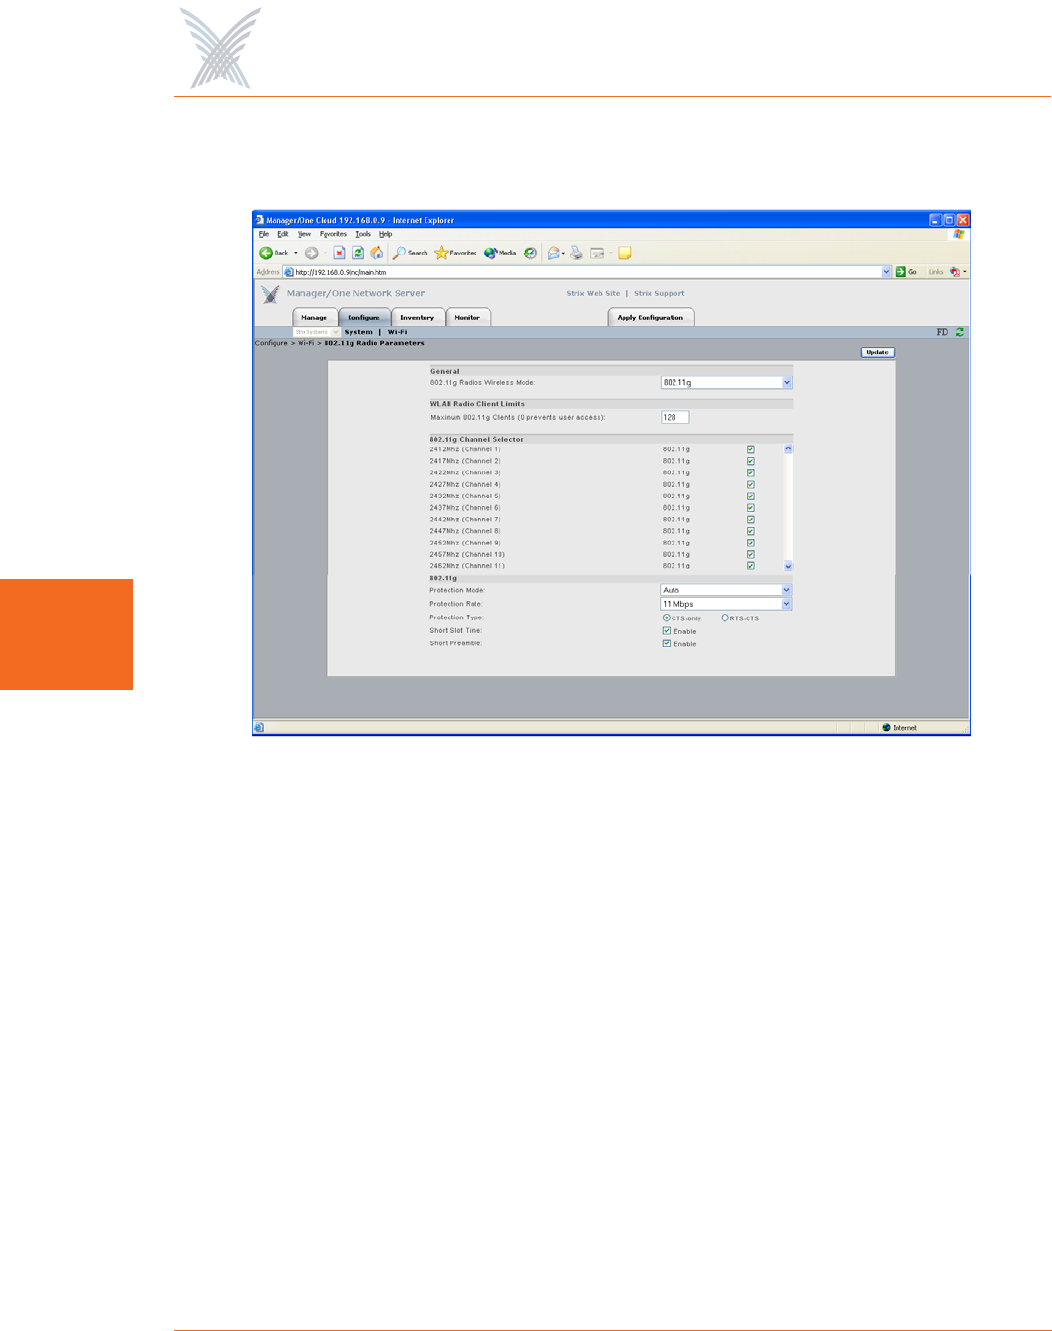Toggle the 2447Mhz Channel 8 checkbox

750,531
